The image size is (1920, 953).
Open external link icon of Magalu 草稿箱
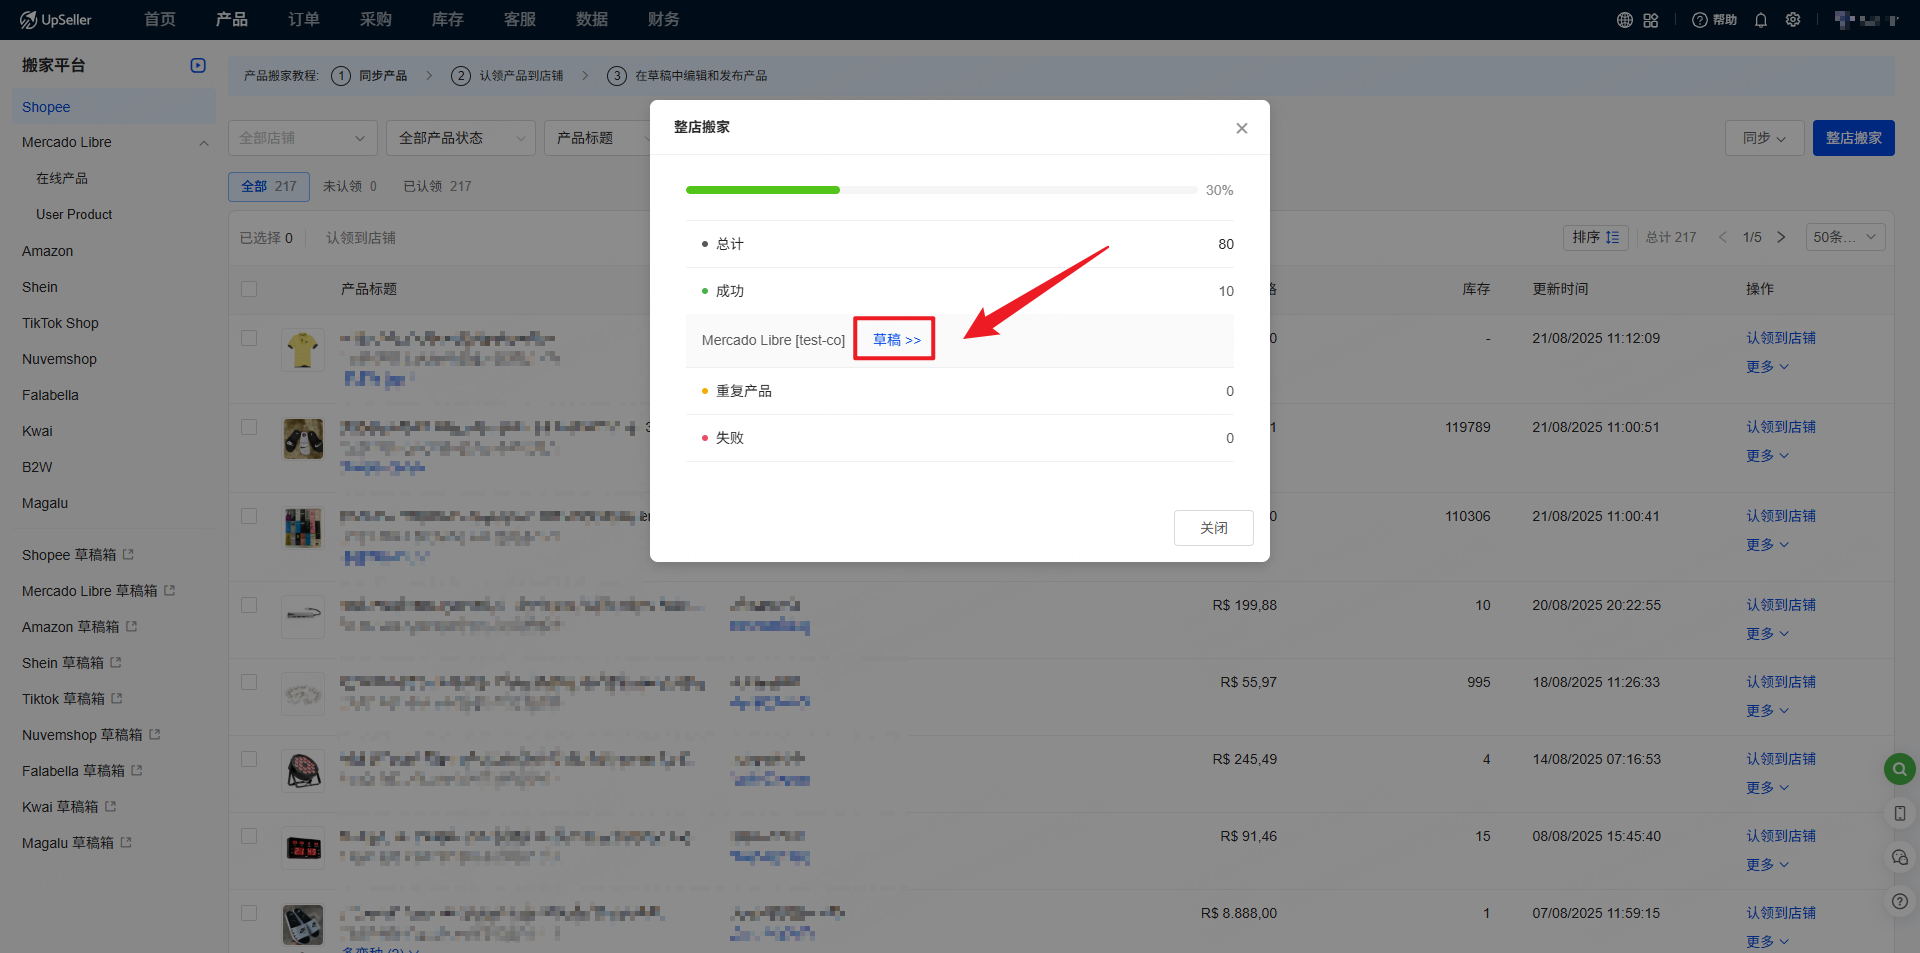(126, 842)
